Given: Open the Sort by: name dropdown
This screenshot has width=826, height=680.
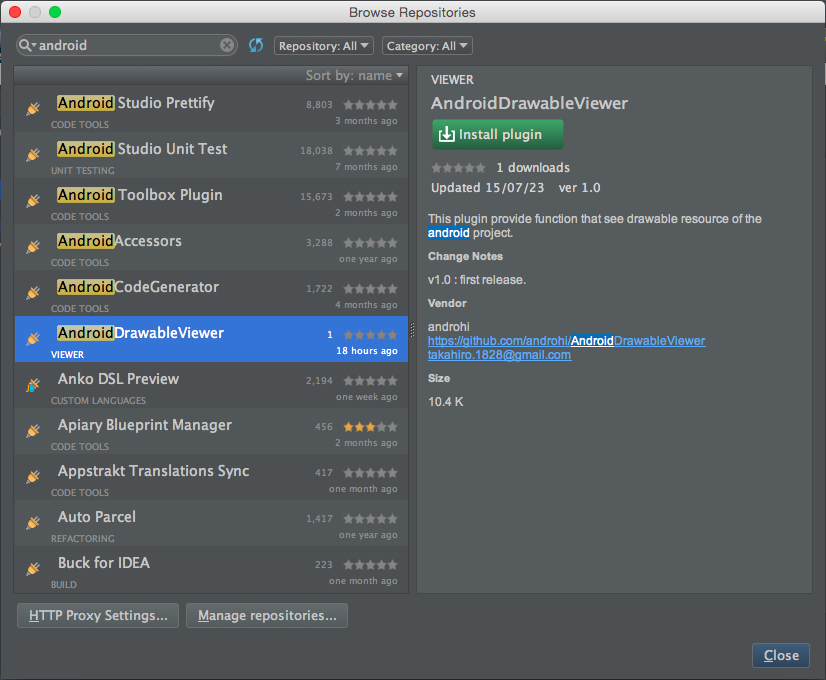Looking at the screenshot, I should coord(354,75).
